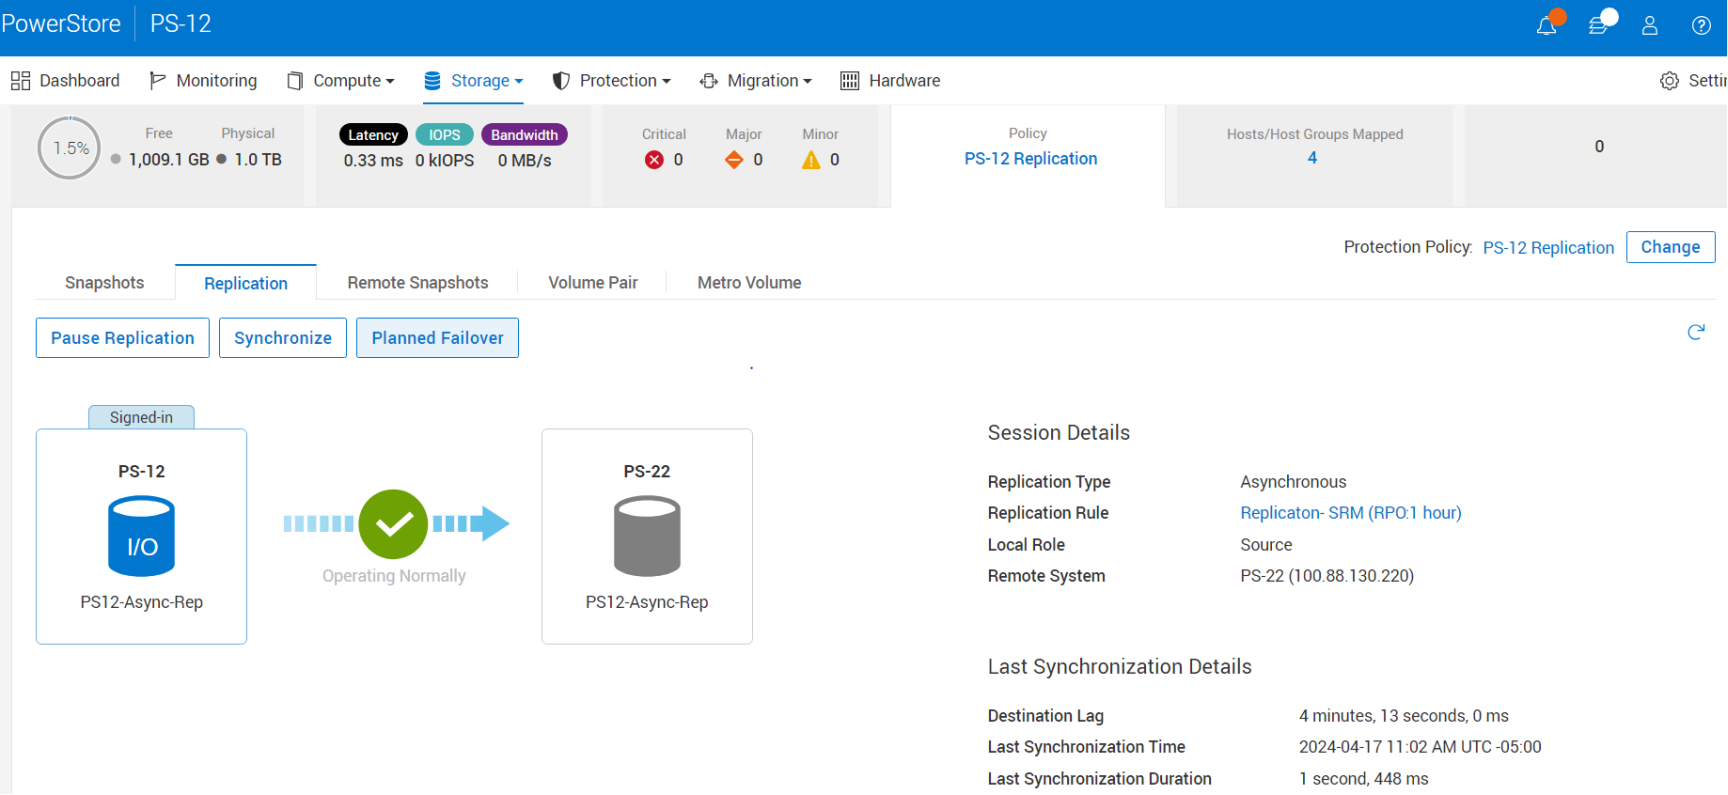1728x795 pixels.
Task: Click the Planned Failover button
Action: tap(438, 338)
